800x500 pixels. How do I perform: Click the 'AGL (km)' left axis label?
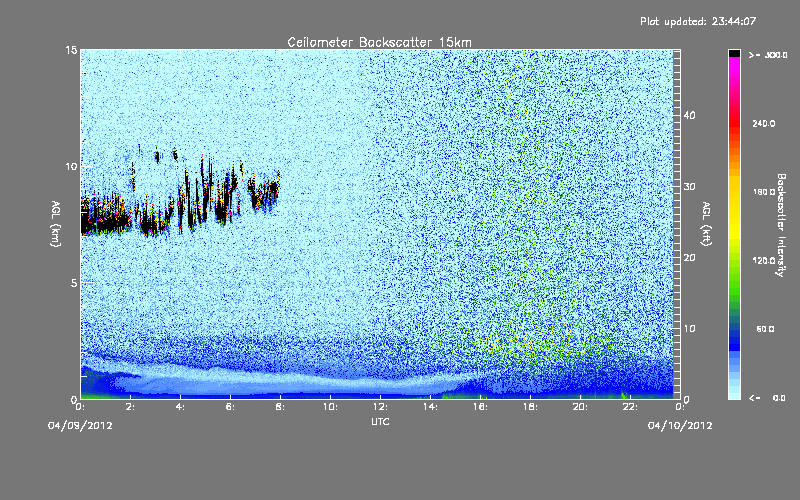(x=56, y=224)
